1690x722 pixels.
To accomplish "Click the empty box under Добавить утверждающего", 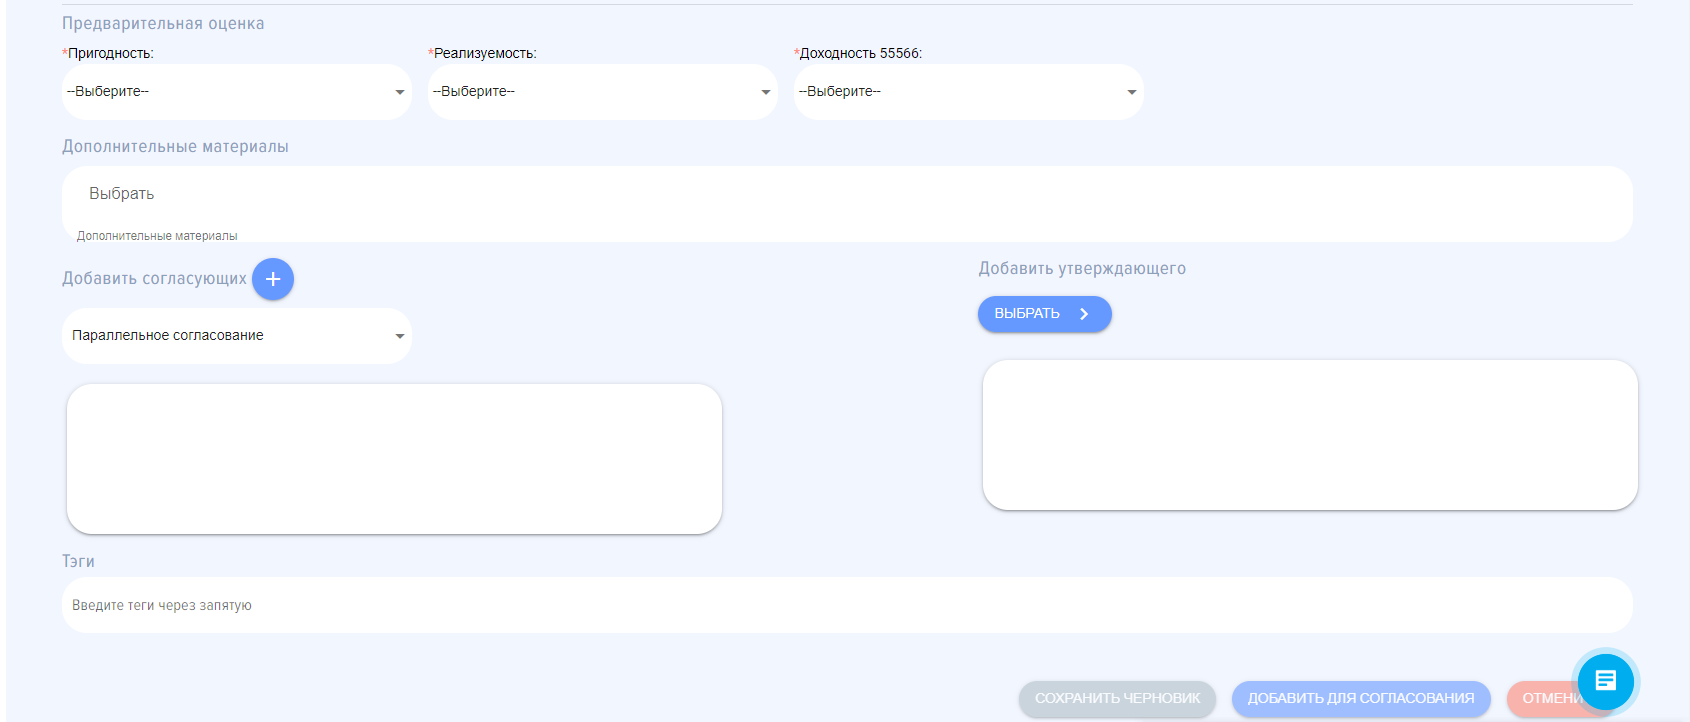I will 1310,435.
